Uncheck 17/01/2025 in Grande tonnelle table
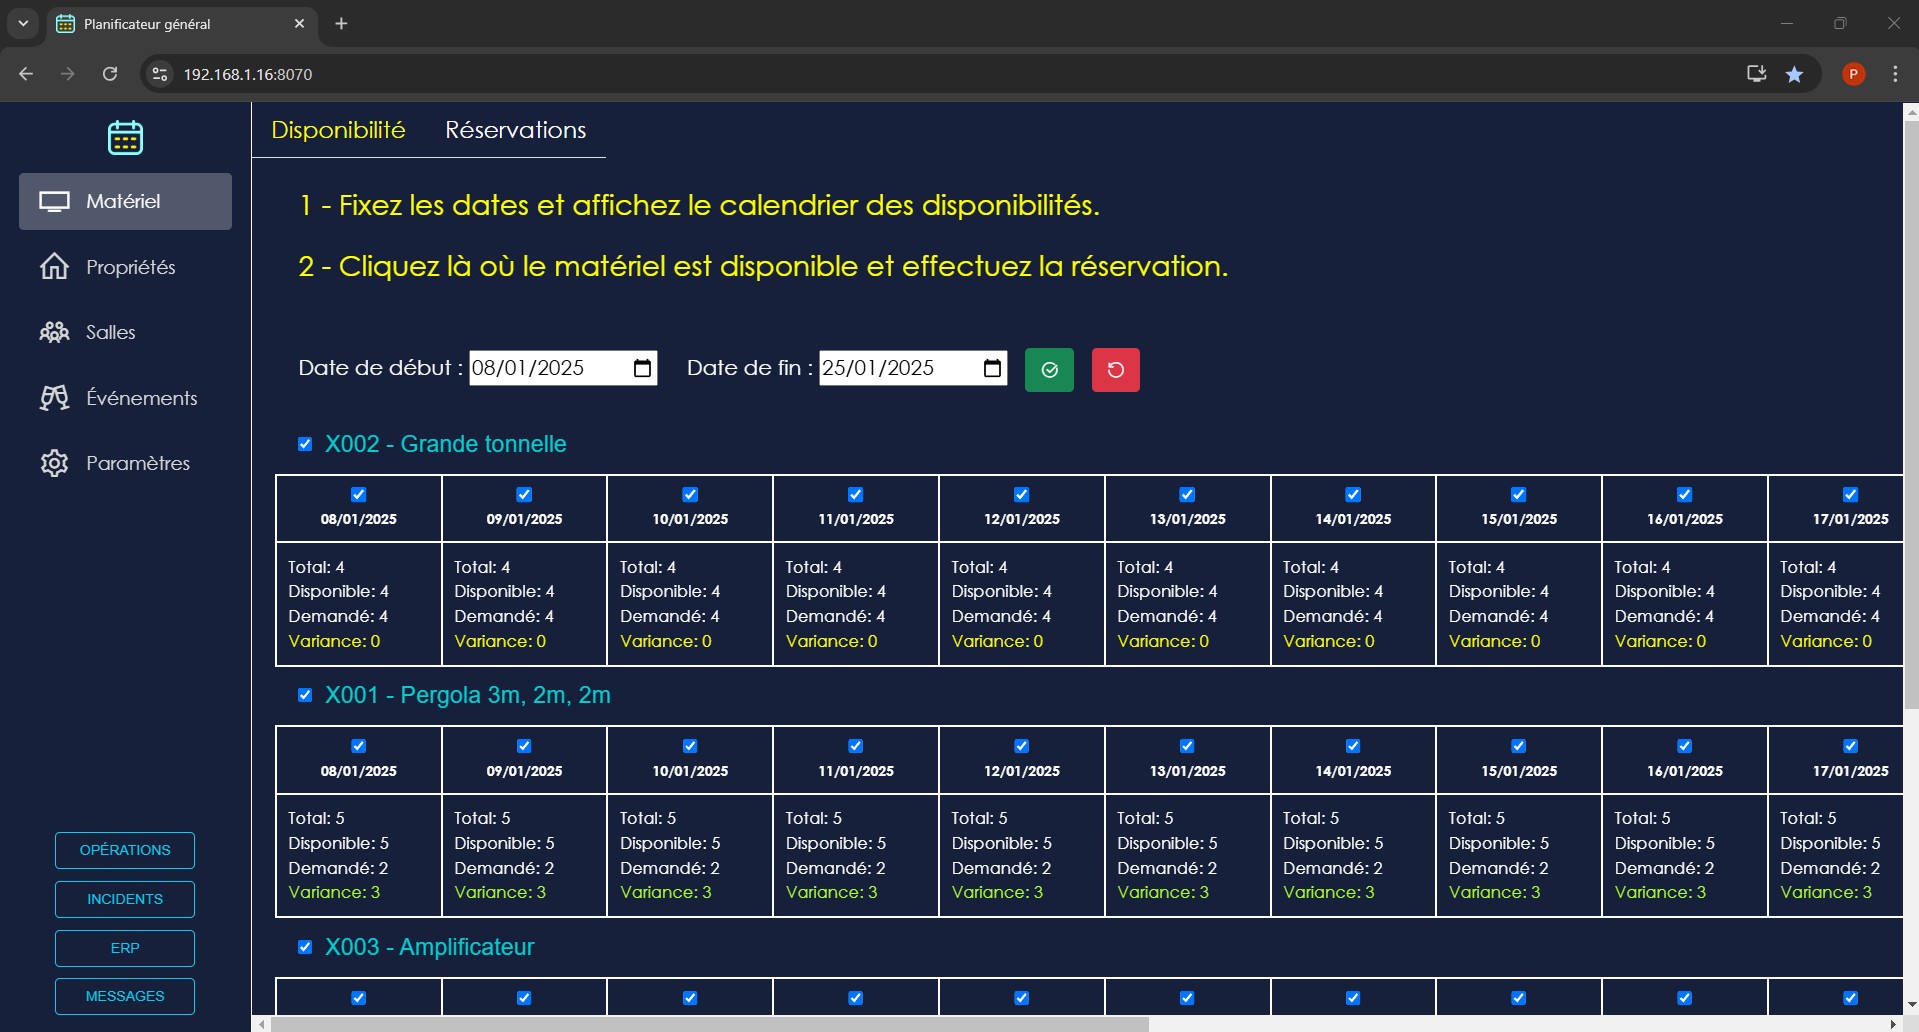The width and height of the screenshot is (1919, 1032). 1850,494
